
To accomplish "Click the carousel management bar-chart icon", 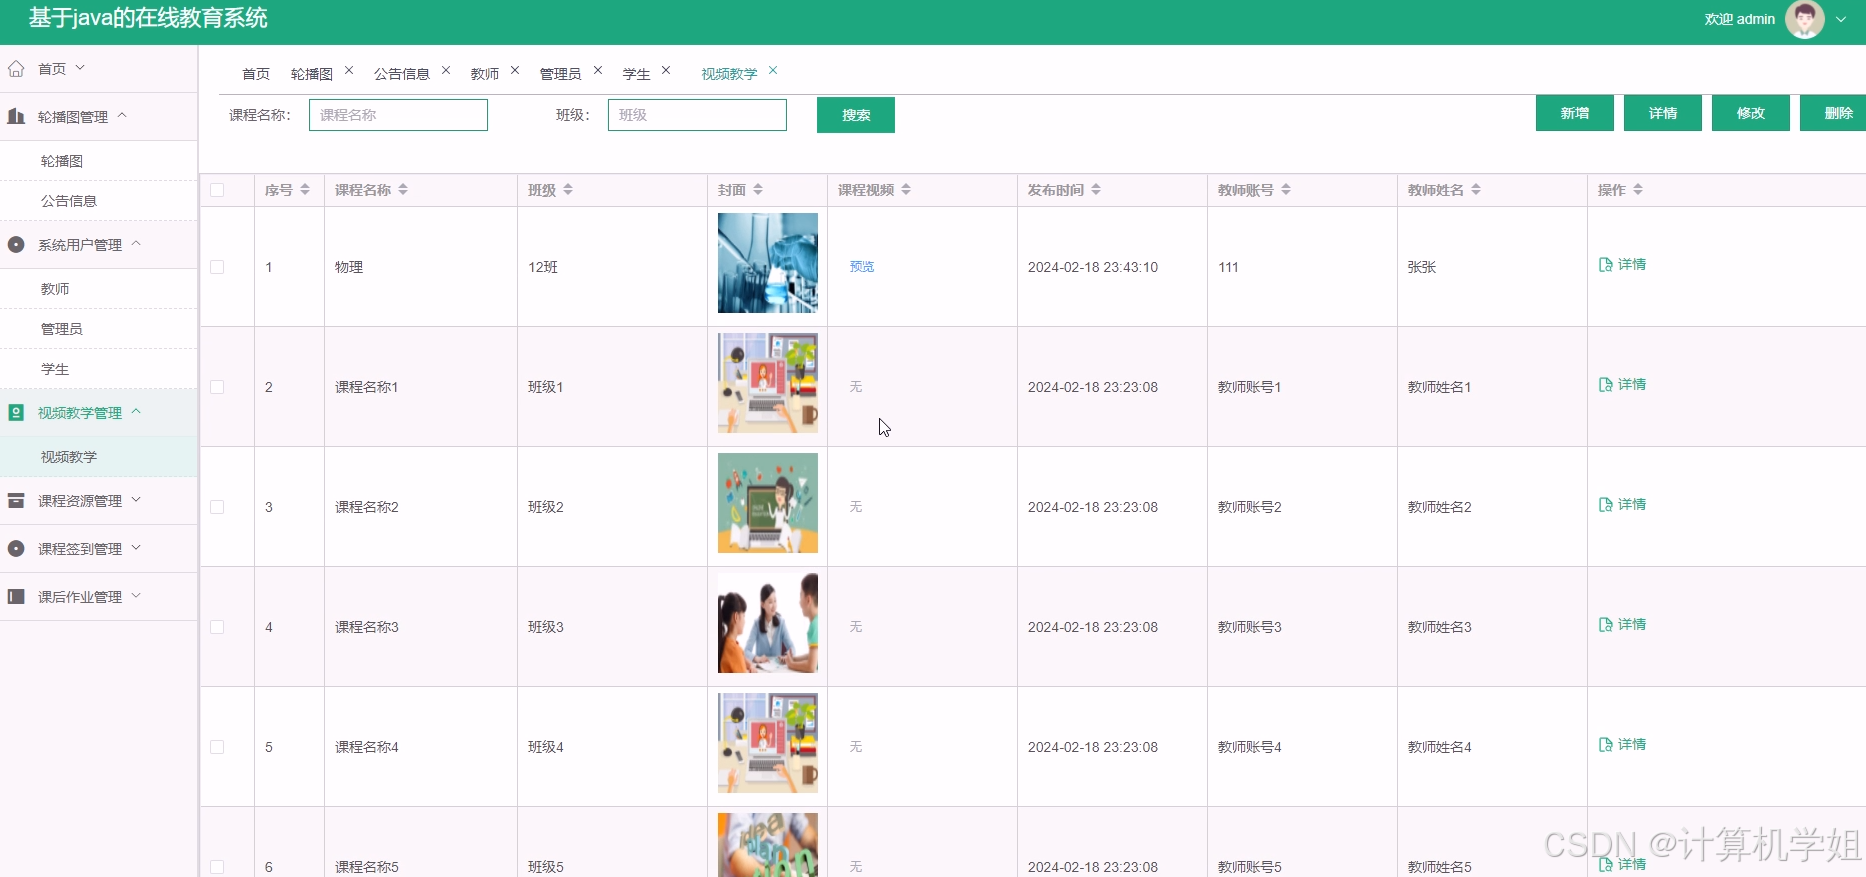I will tap(16, 116).
